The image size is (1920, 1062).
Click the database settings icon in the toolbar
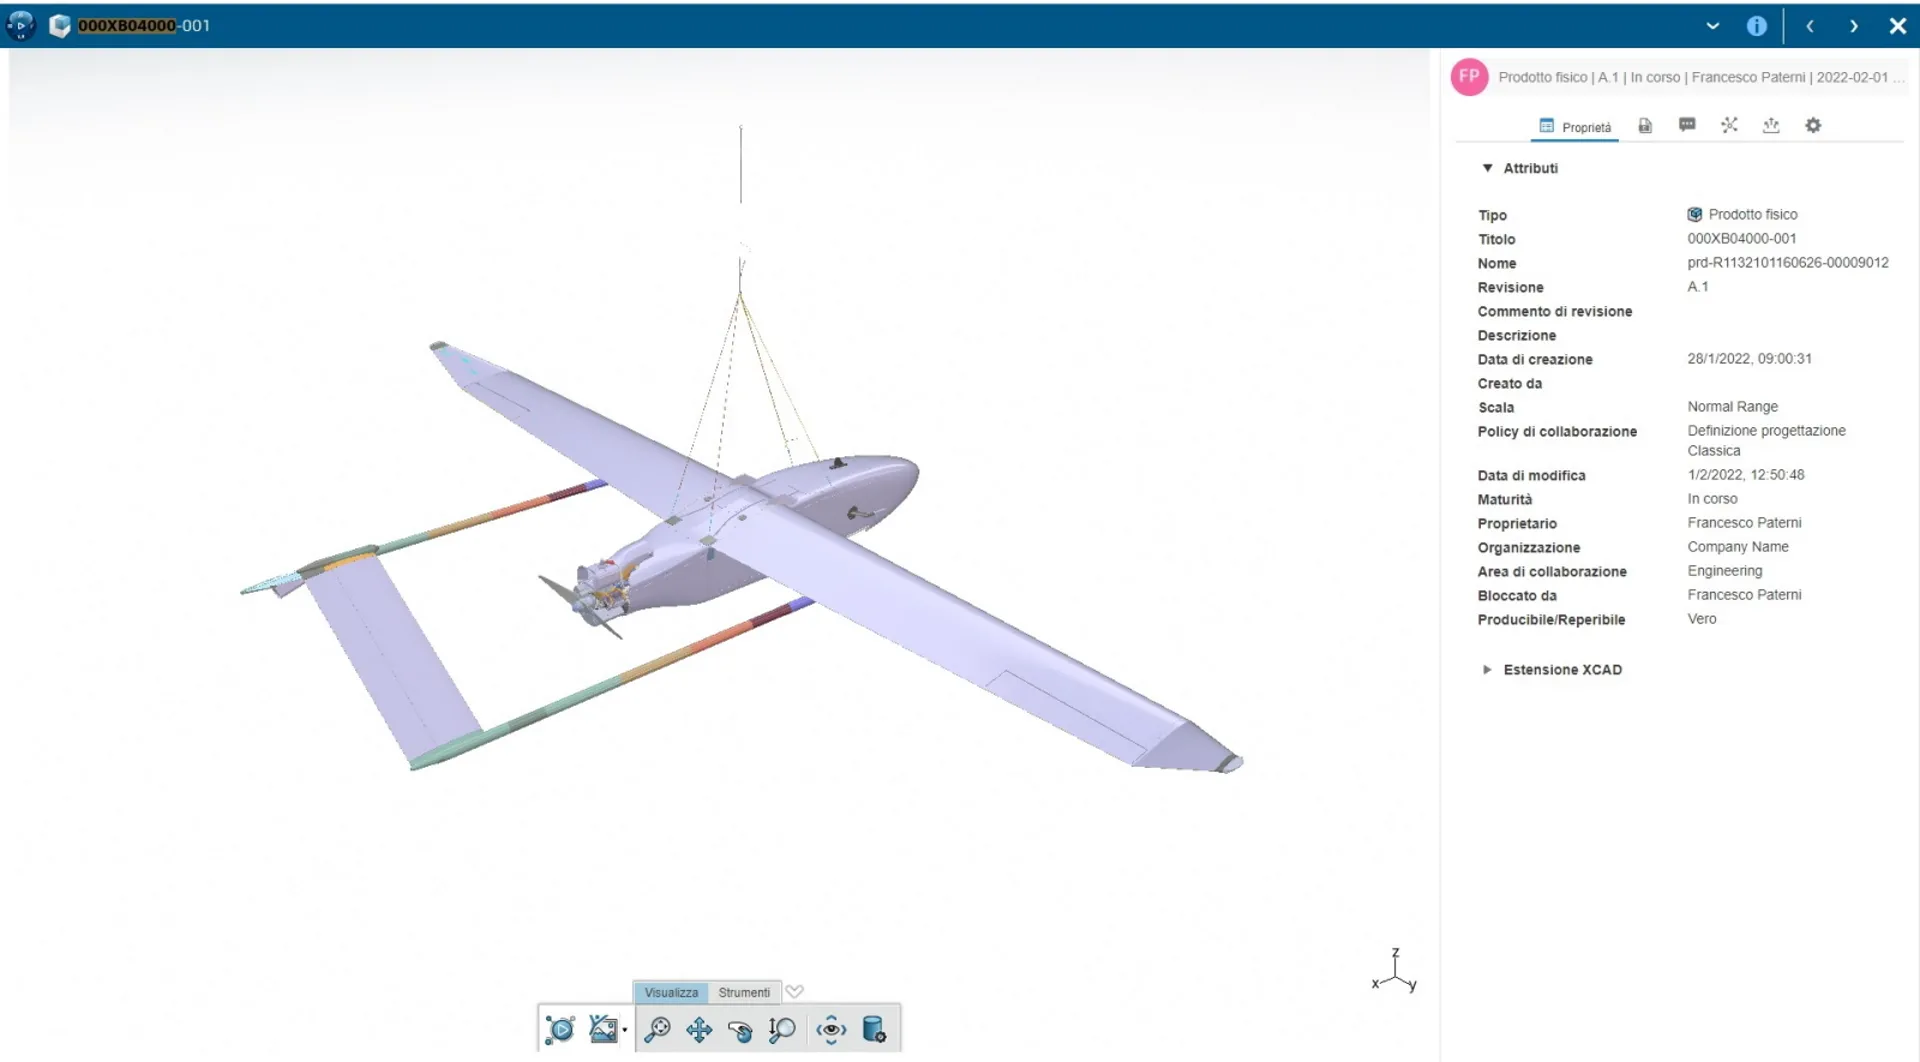tap(874, 1029)
